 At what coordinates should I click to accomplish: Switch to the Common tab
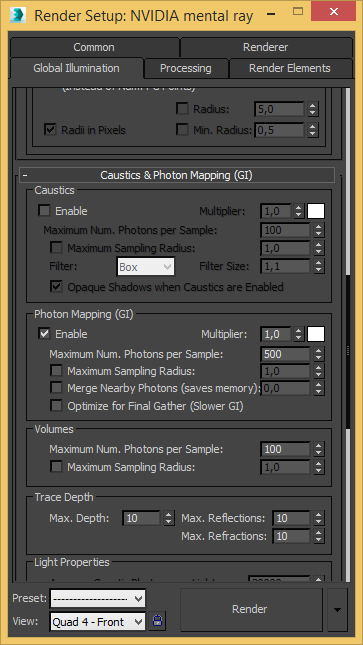click(x=94, y=47)
